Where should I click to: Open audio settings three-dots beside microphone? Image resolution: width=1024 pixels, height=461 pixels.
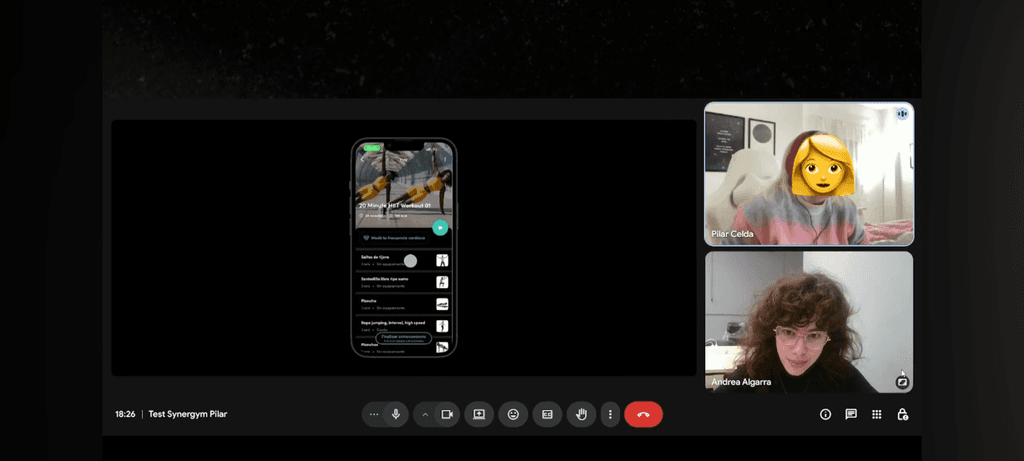[374, 415]
